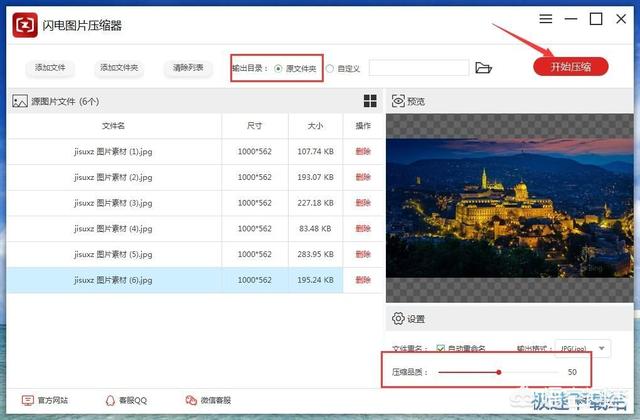Delete jisuxz 图片素材 (3).jpg from list

pos(363,203)
